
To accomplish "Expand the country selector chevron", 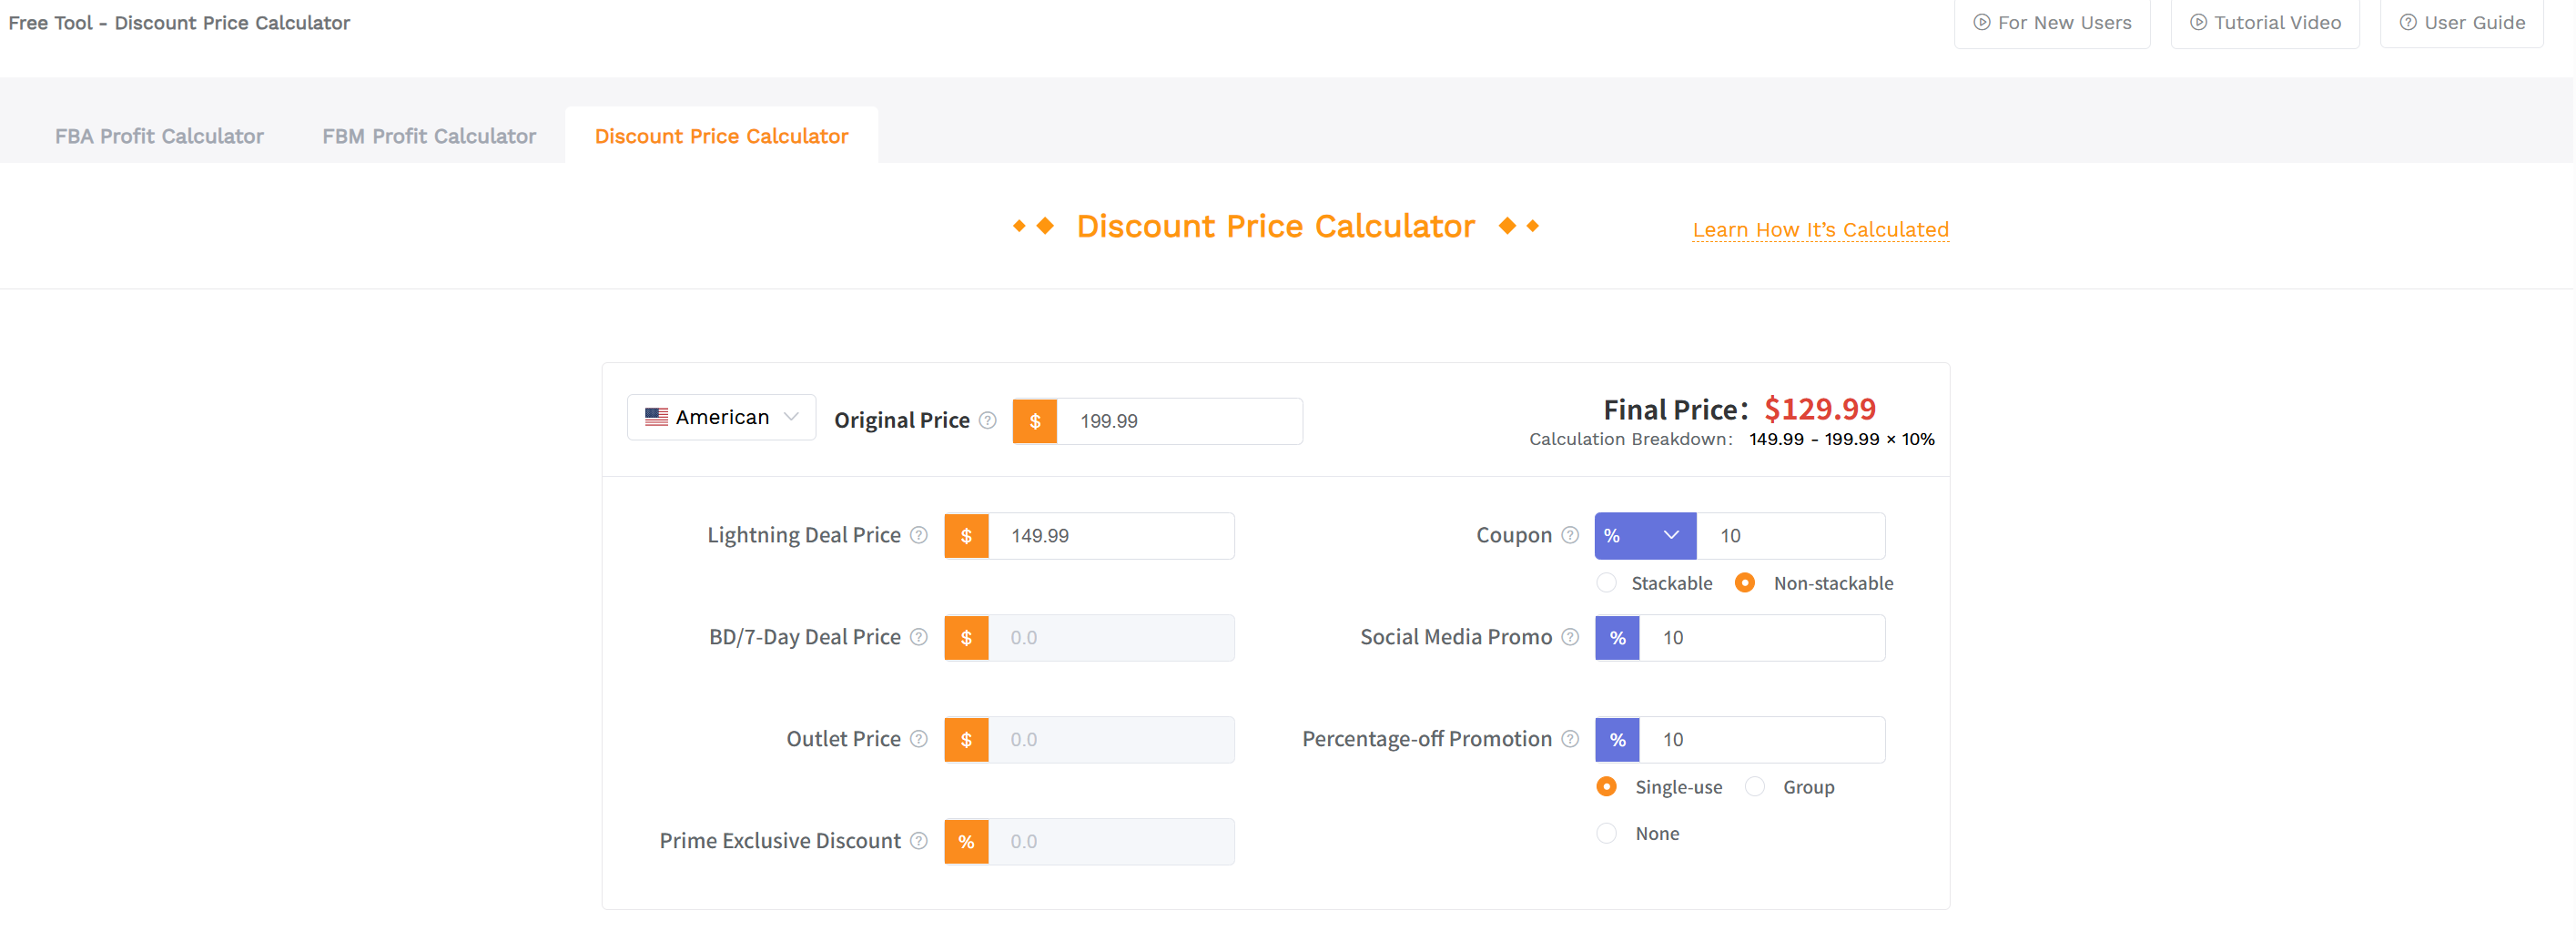I will [791, 417].
